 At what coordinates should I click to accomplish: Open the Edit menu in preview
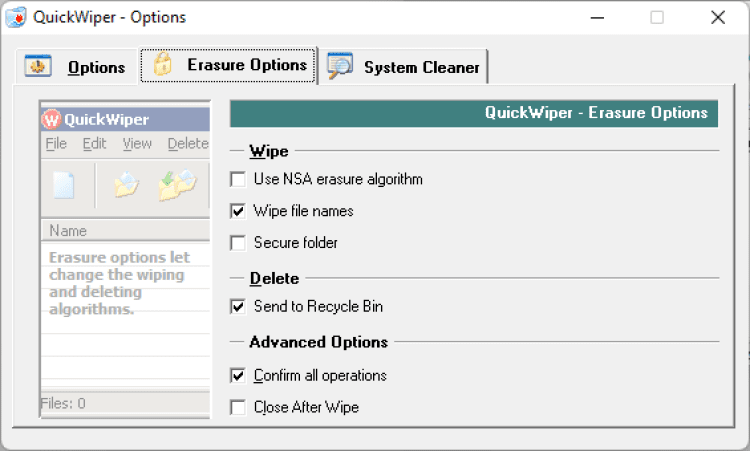point(94,144)
